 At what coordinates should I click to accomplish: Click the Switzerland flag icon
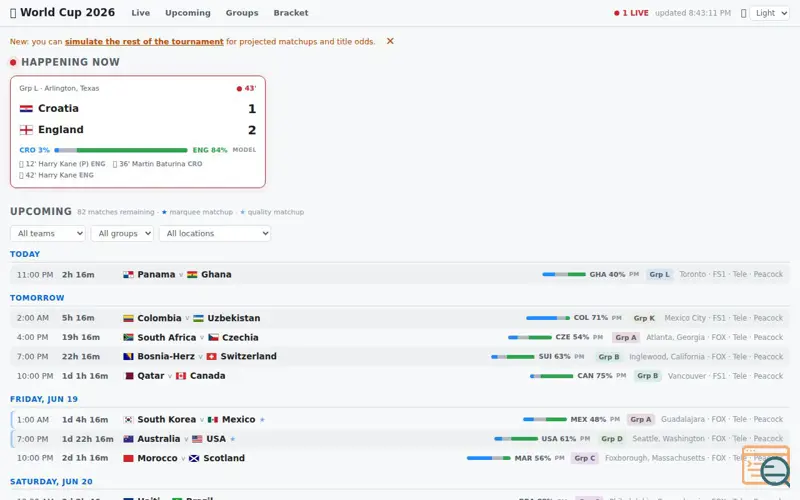click(211, 357)
